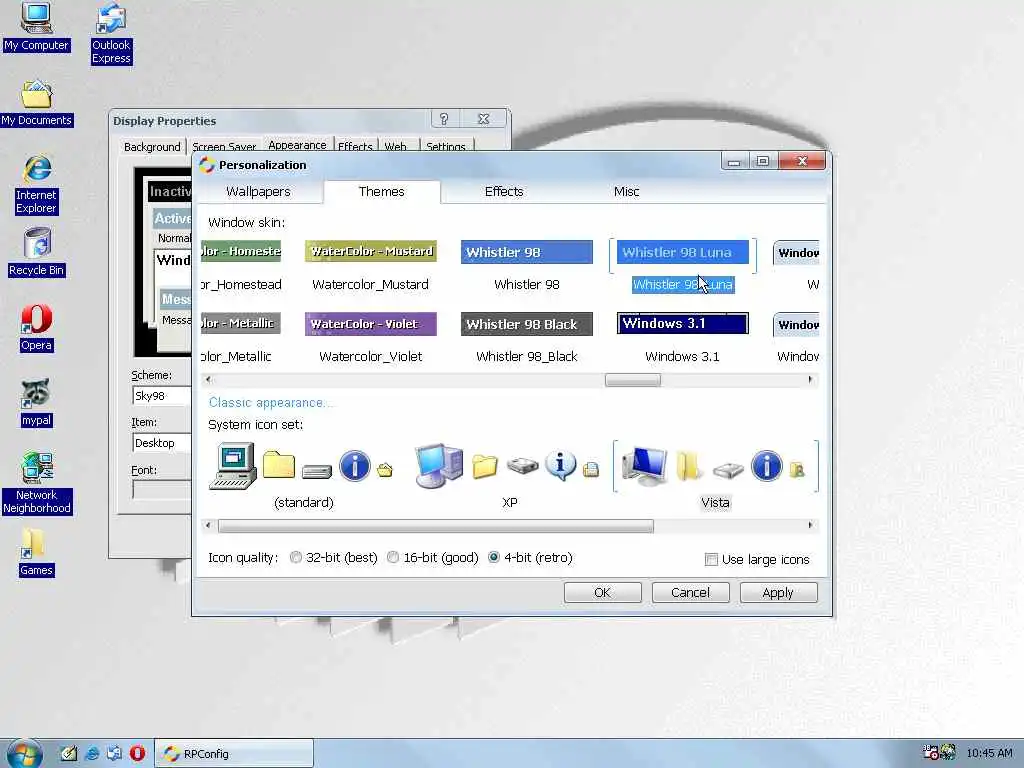1024x768 pixels.
Task: Open My Documents folder icon
Action: coord(36,103)
